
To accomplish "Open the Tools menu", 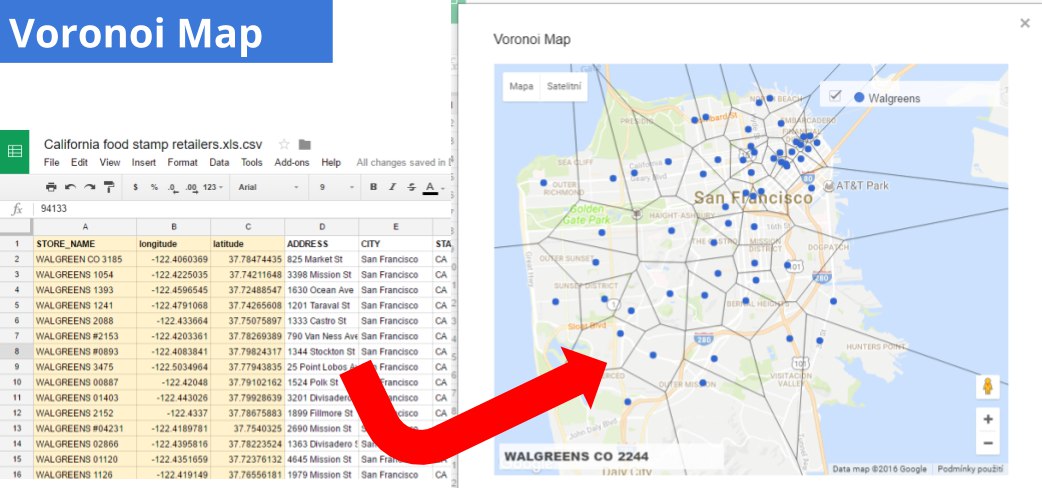I will pyautogui.click(x=252, y=162).
